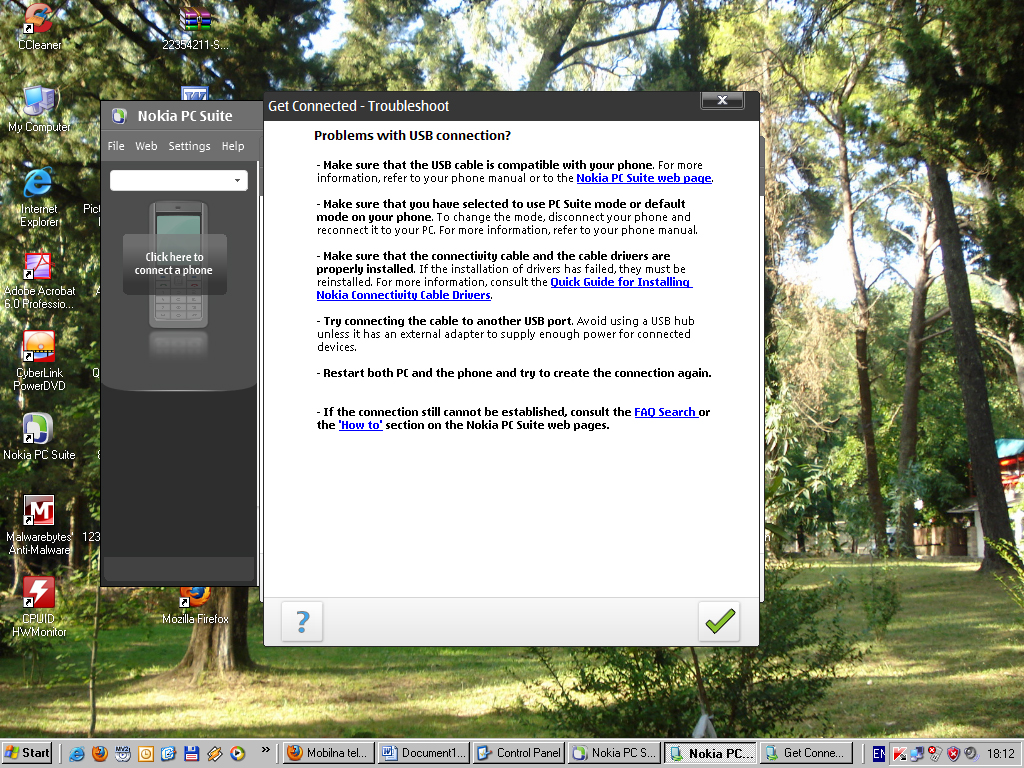
Task: Expand hidden quick launch items chevron
Action: [x=265, y=750]
